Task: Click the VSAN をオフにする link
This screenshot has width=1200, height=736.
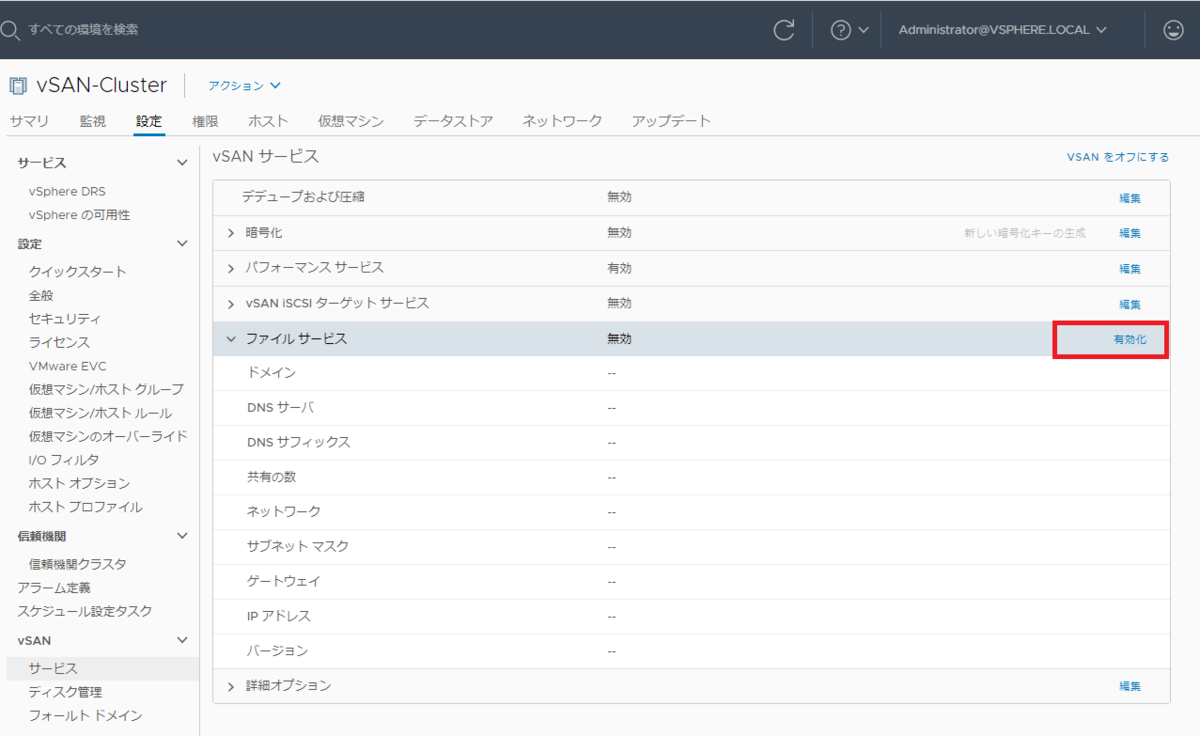Action: pyautogui.click(x=1118, y=157)
